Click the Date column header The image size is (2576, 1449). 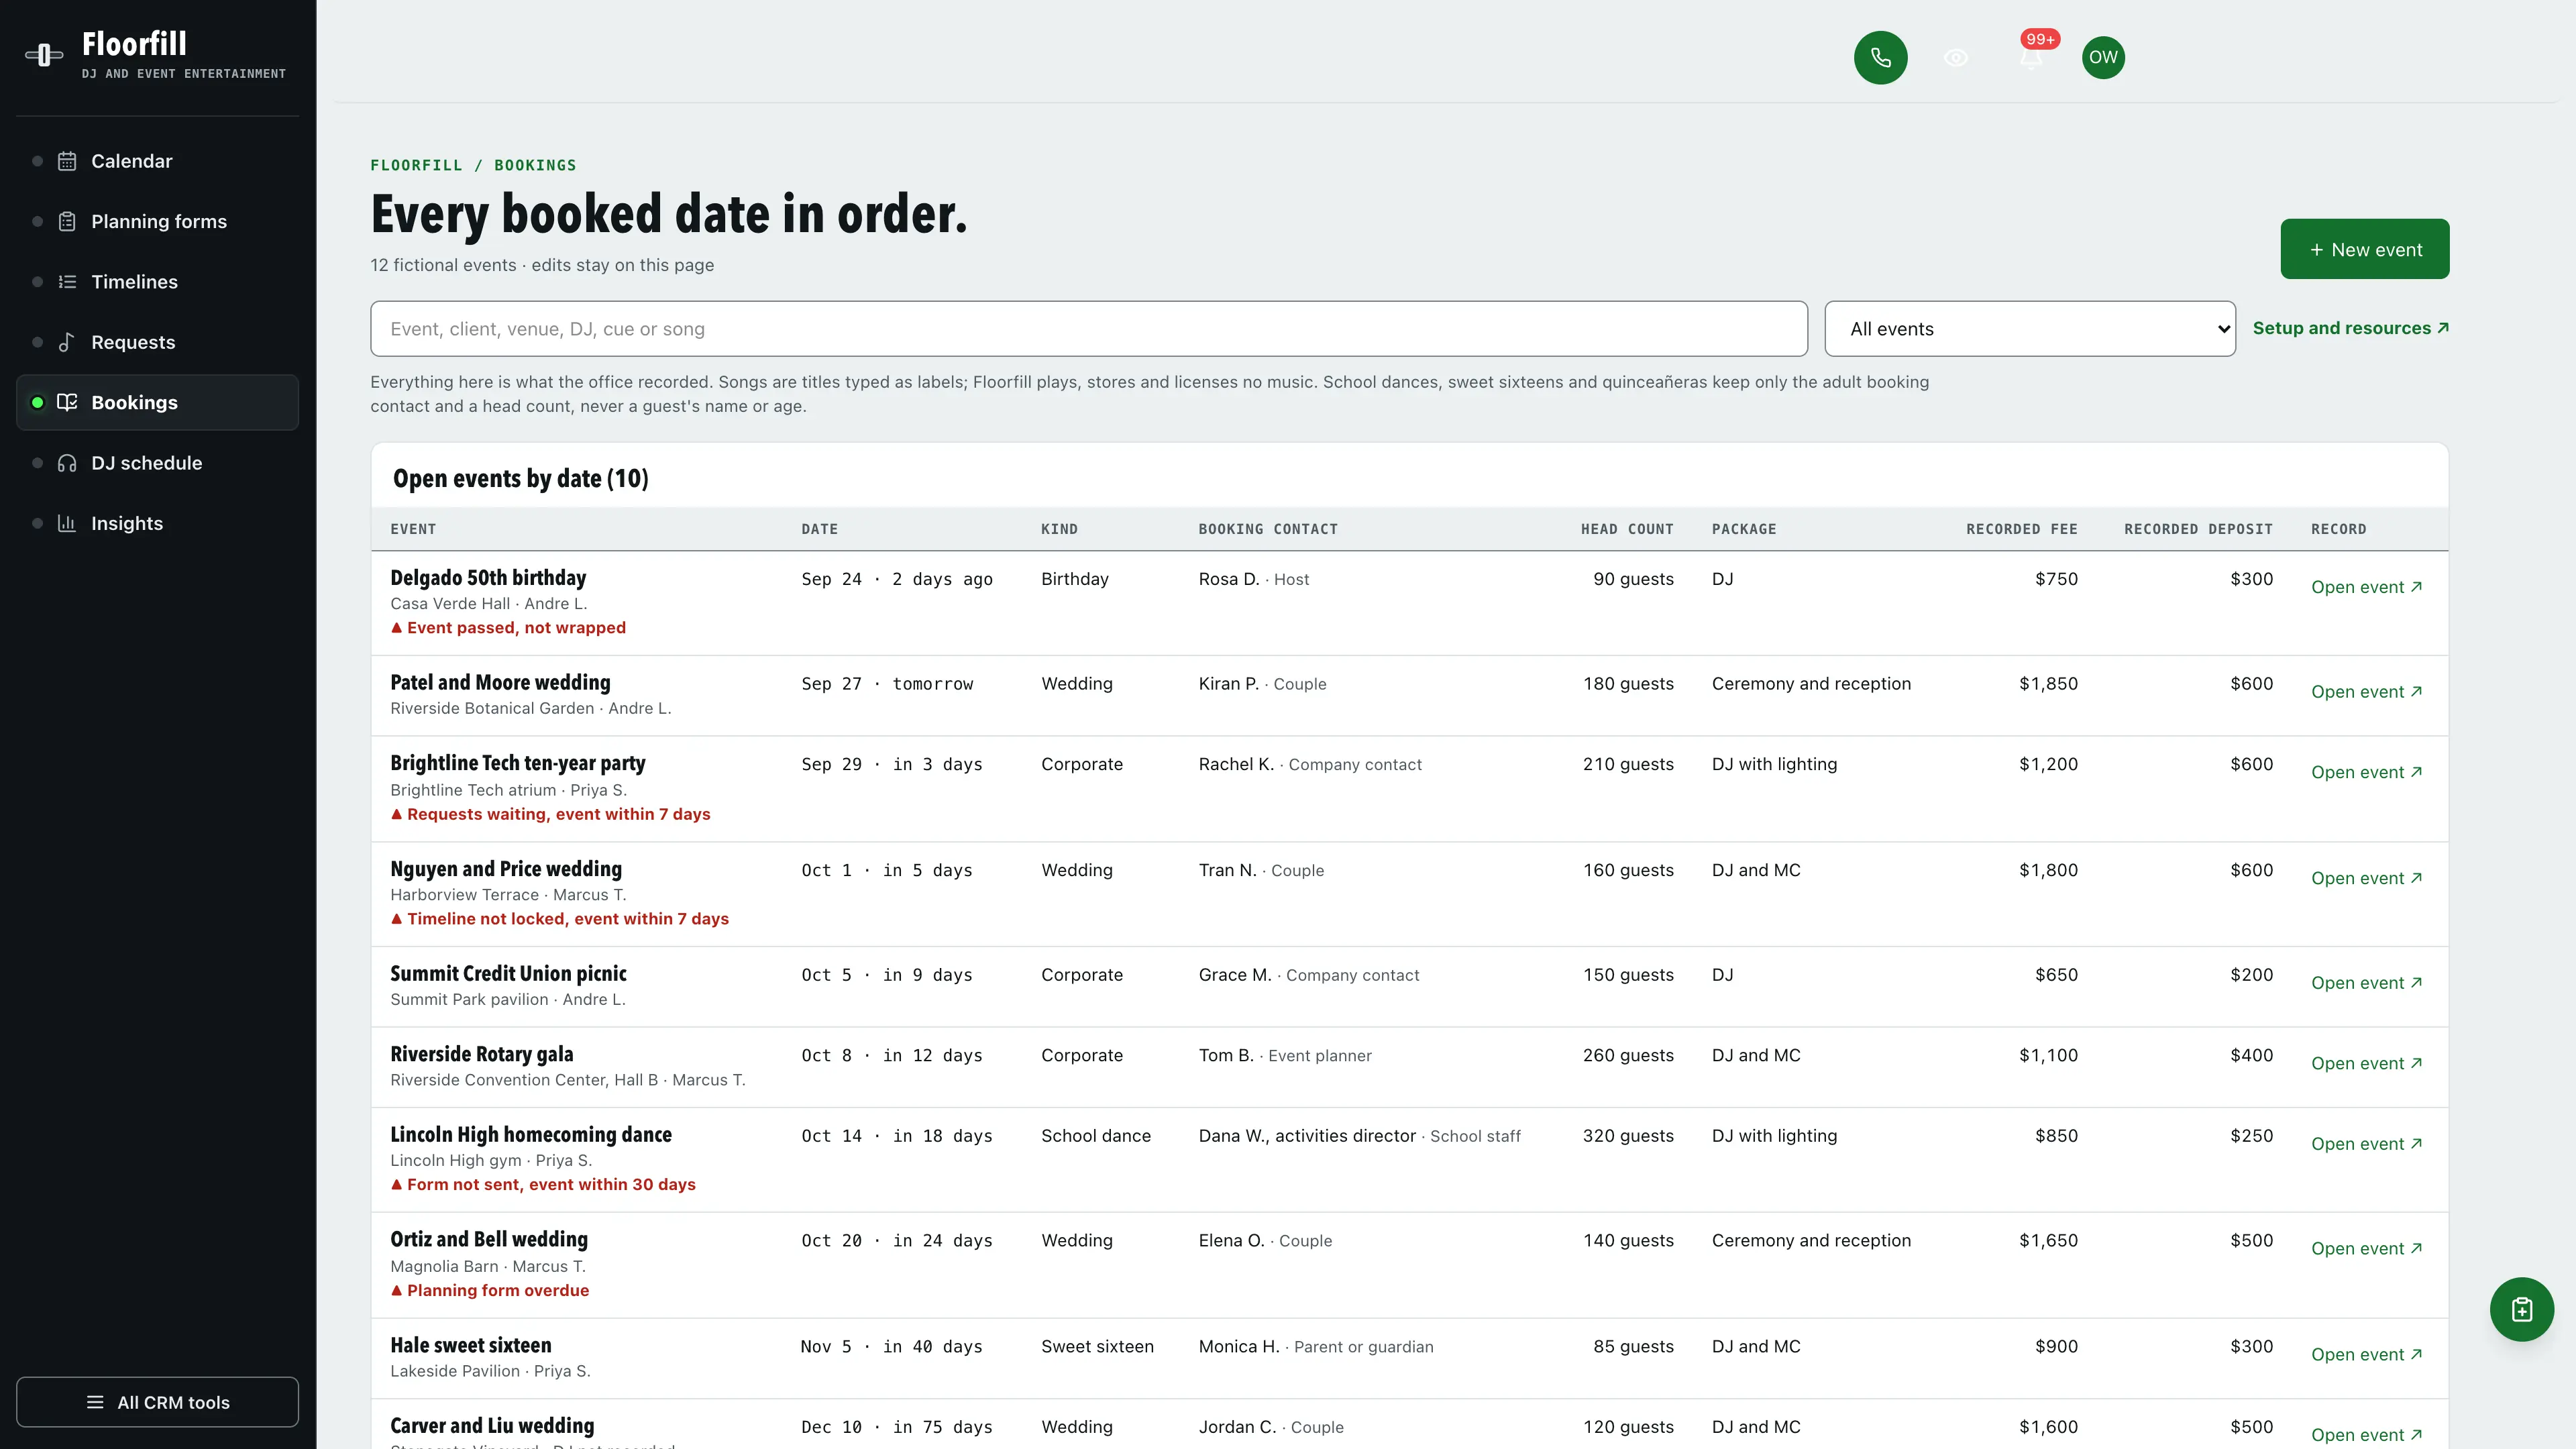[x=819, y=529]
